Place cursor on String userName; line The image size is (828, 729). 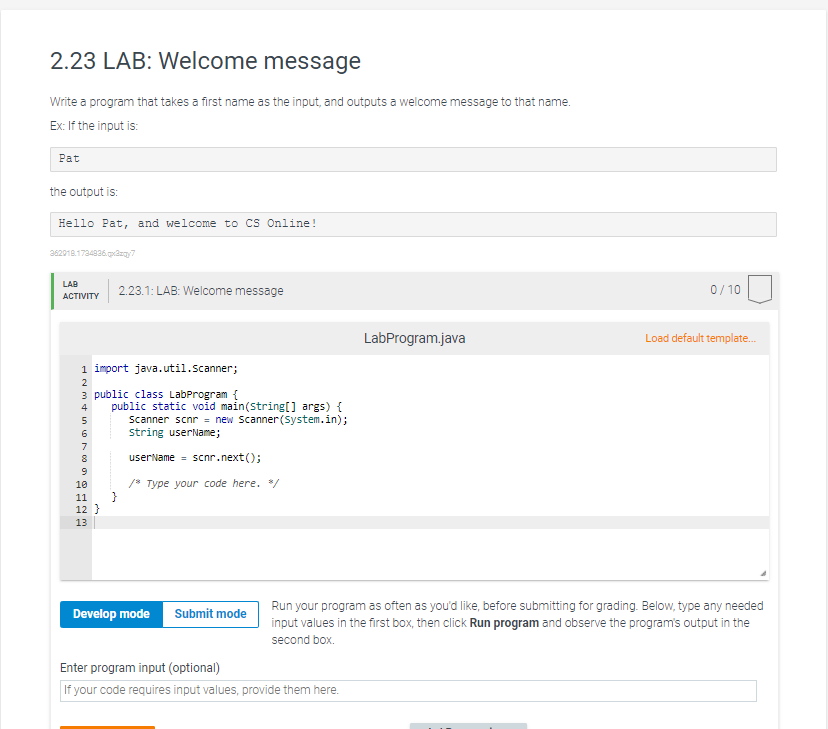(x=174, y=433)
